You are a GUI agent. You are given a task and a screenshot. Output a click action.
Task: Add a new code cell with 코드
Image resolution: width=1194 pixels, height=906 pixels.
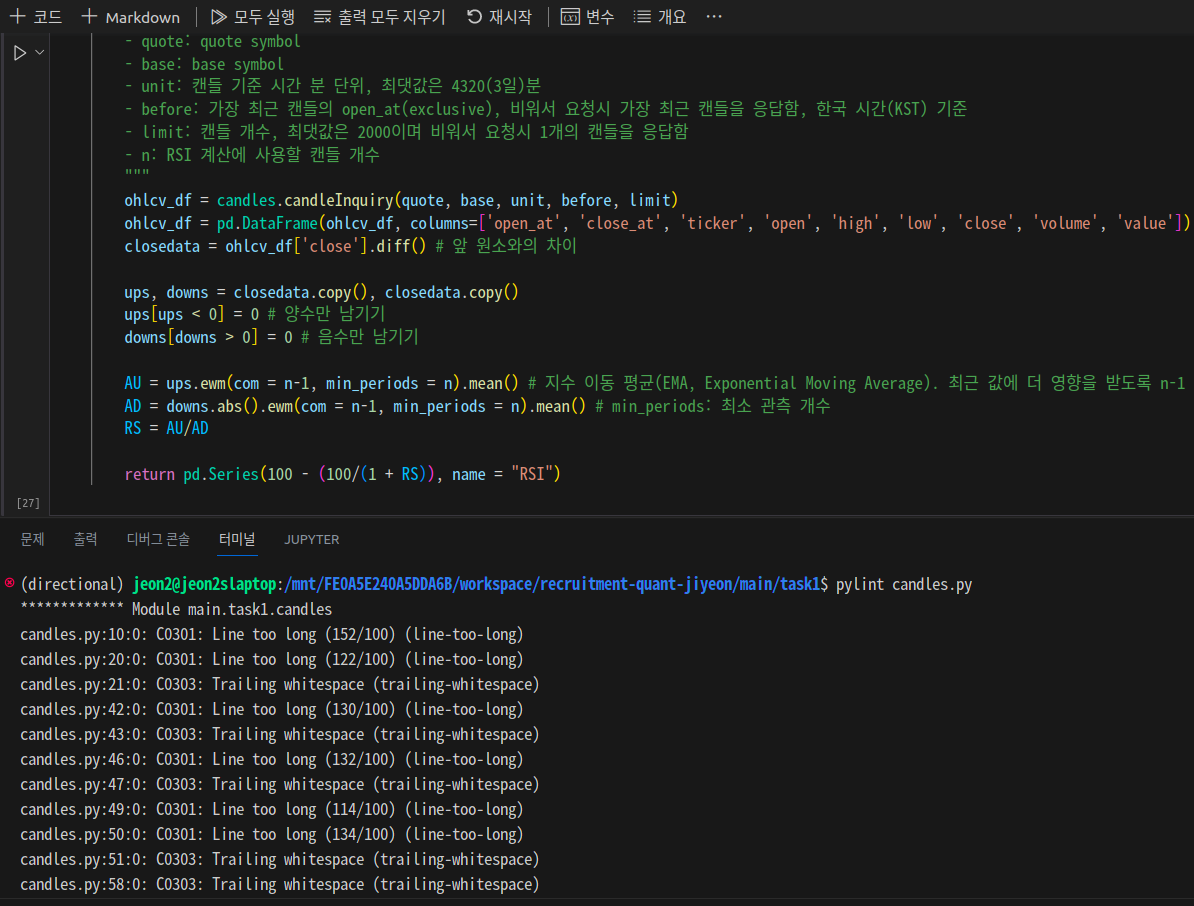(x=35, y=17)
